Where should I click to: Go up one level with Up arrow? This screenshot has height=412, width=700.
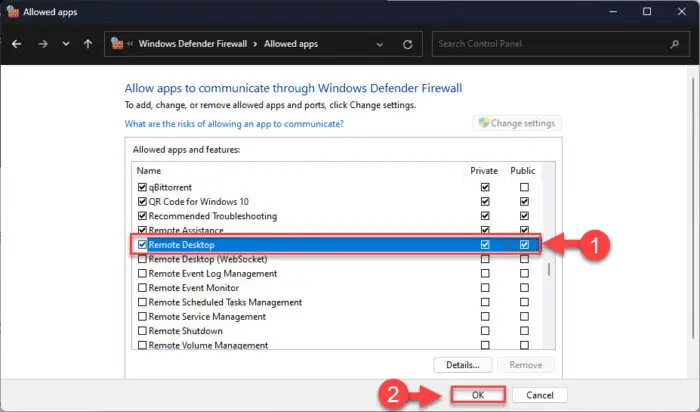point(88,44)
